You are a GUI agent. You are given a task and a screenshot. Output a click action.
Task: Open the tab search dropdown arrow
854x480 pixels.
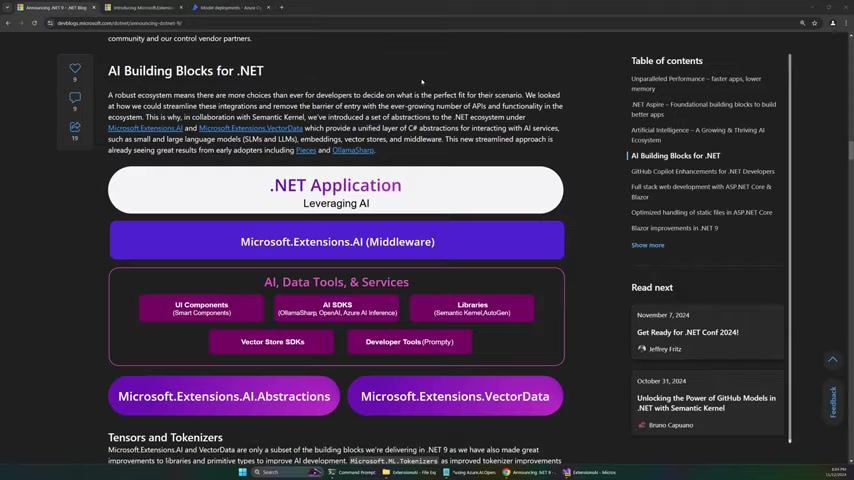7,8
